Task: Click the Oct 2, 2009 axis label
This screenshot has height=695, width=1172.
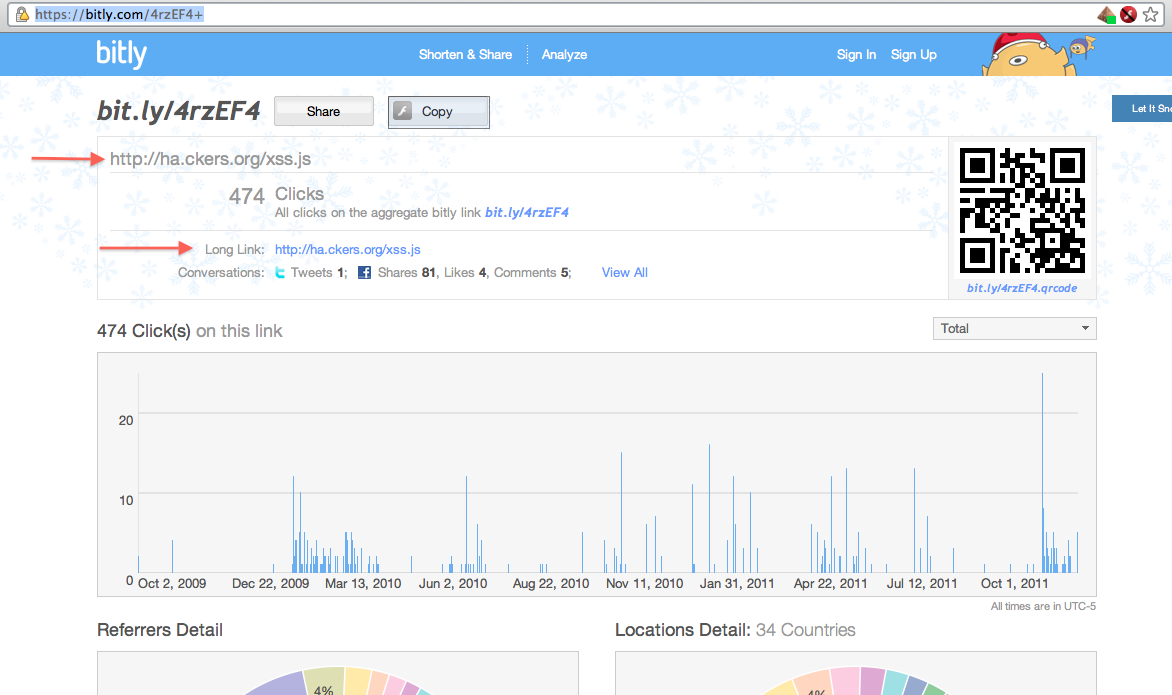Action: [172, 584]
